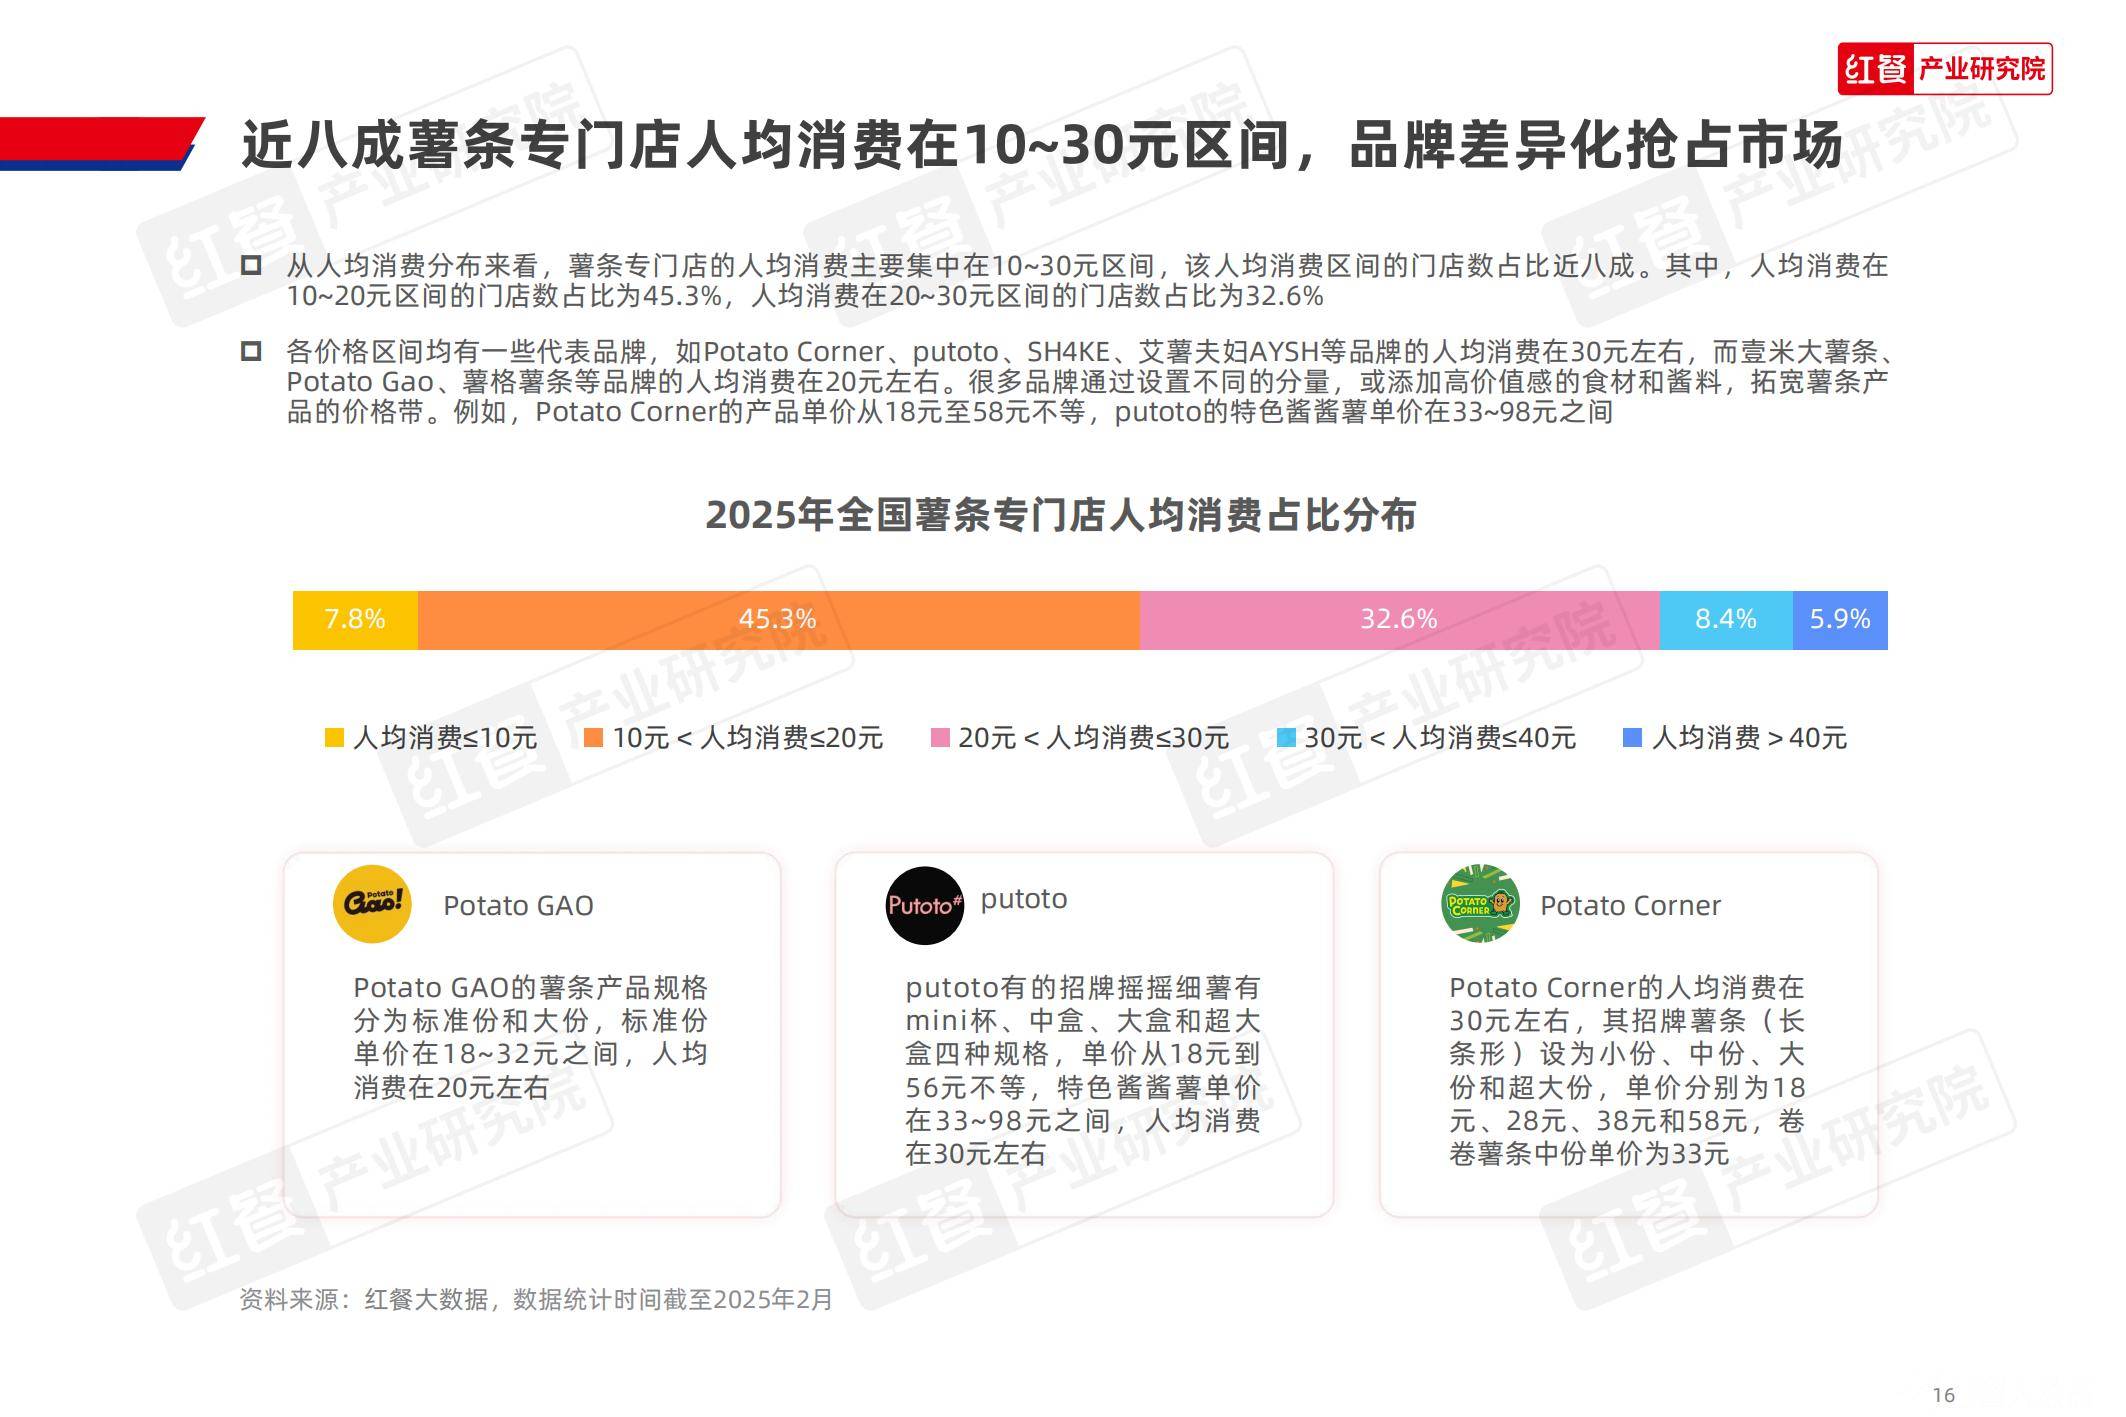Click the Potato GAO description about 标准份和大份
The image size is (2126, 1417).
click(x=531, y=1037)
